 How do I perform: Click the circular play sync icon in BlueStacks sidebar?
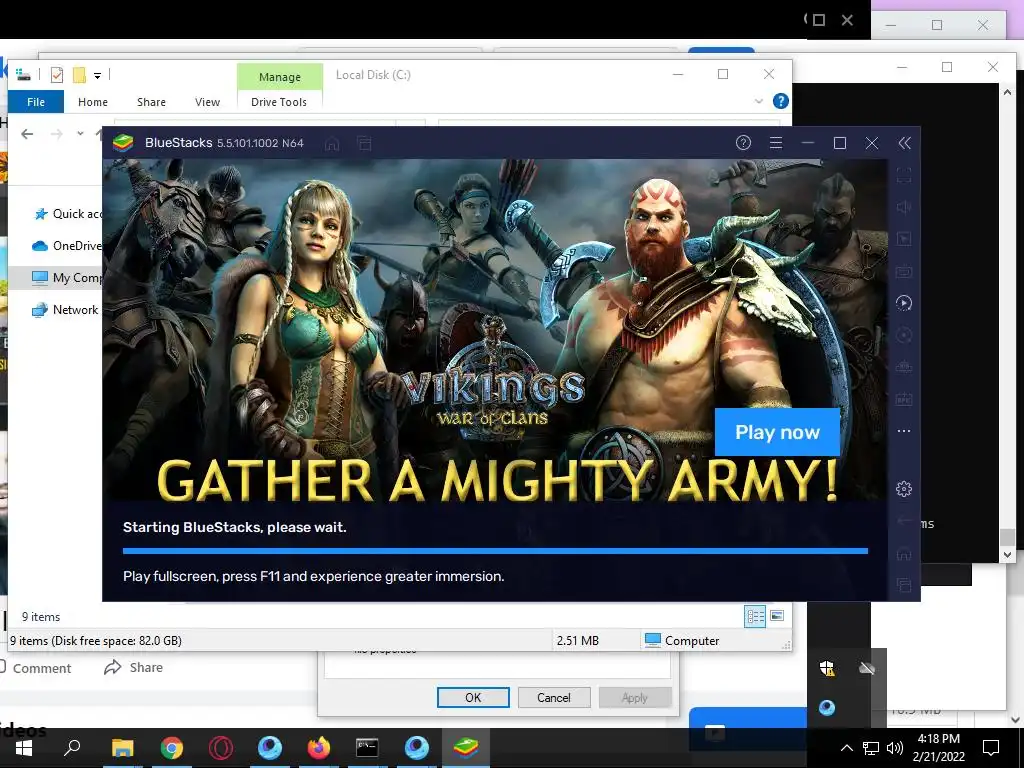904,303
